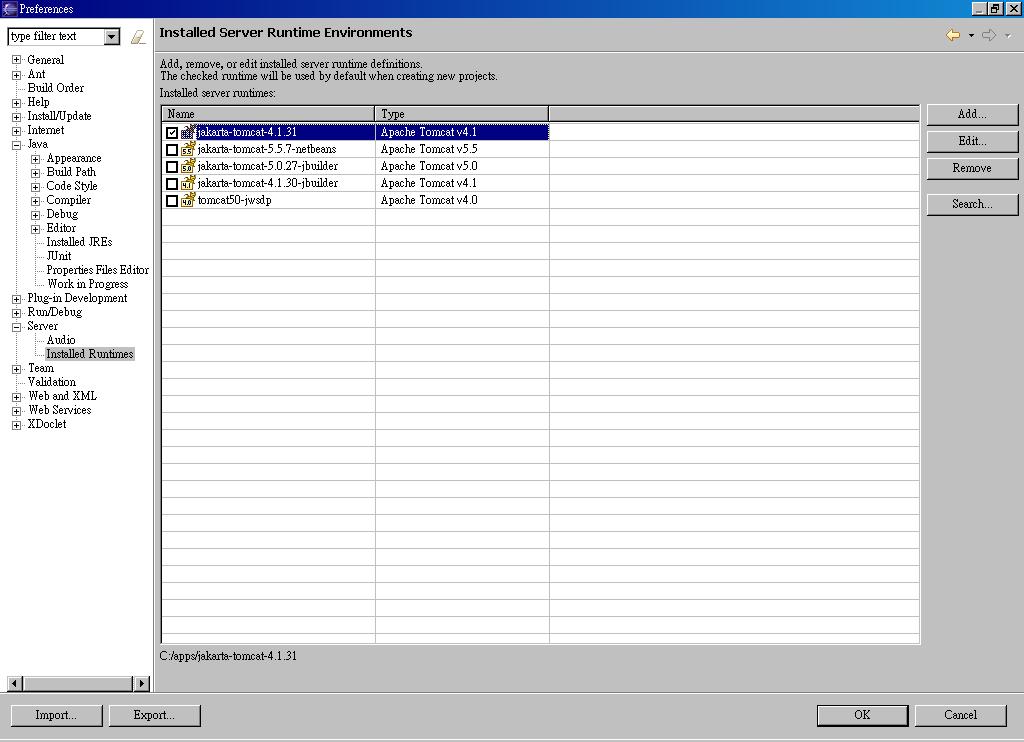Expand the Editor node under Java
1024x742 pixels.
pos(35,229)
